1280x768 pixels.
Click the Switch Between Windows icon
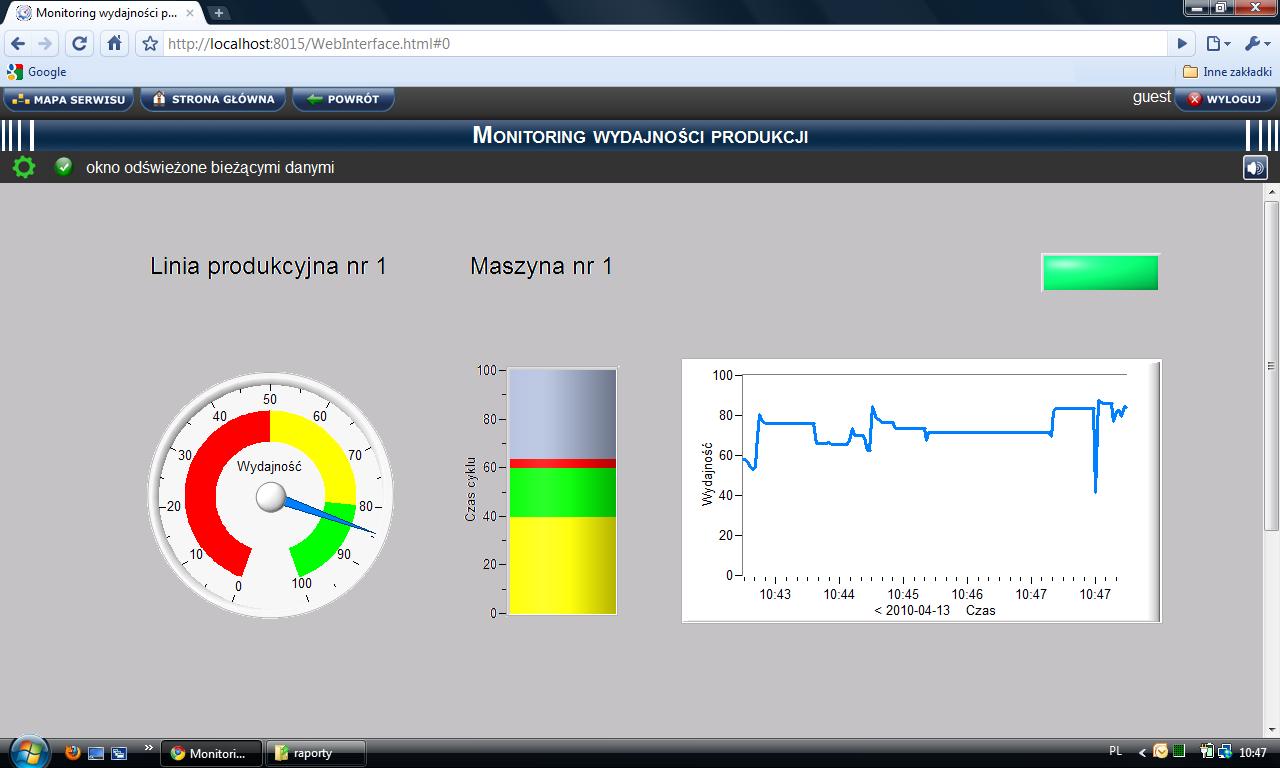119,752
